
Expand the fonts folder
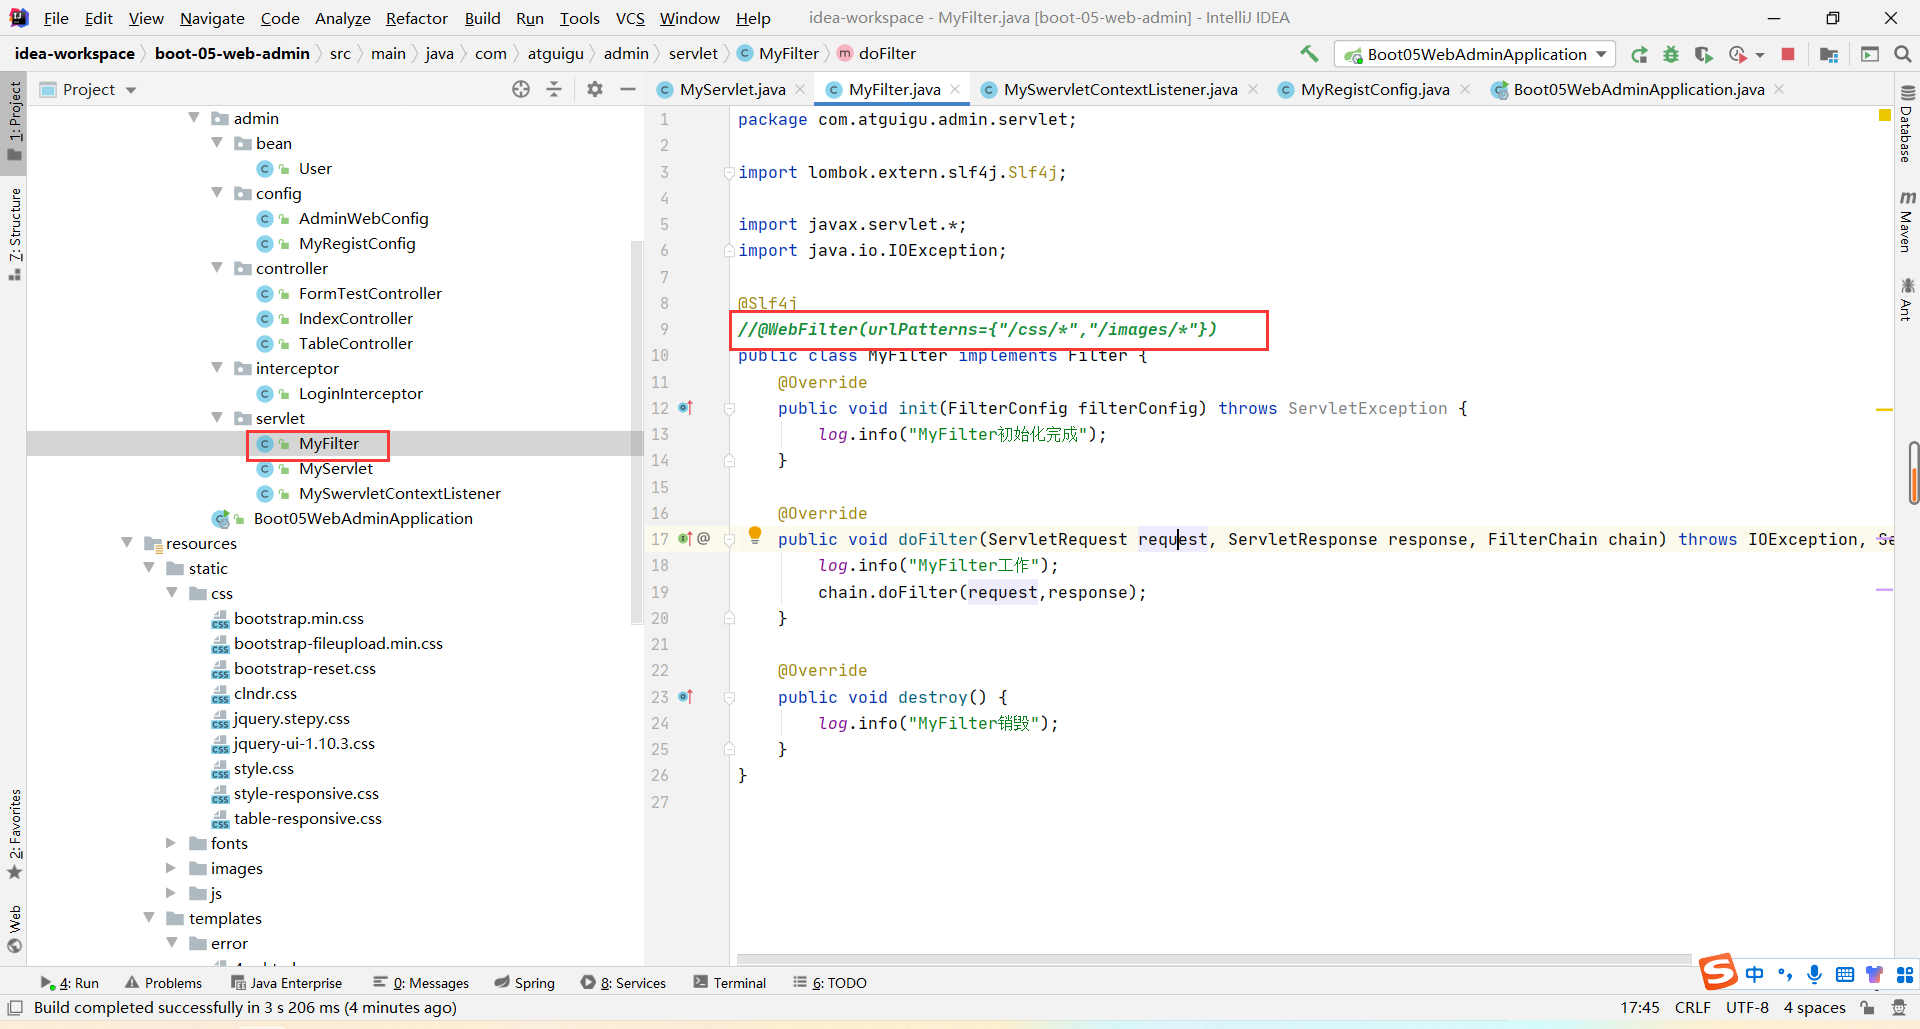click(171, 843)
